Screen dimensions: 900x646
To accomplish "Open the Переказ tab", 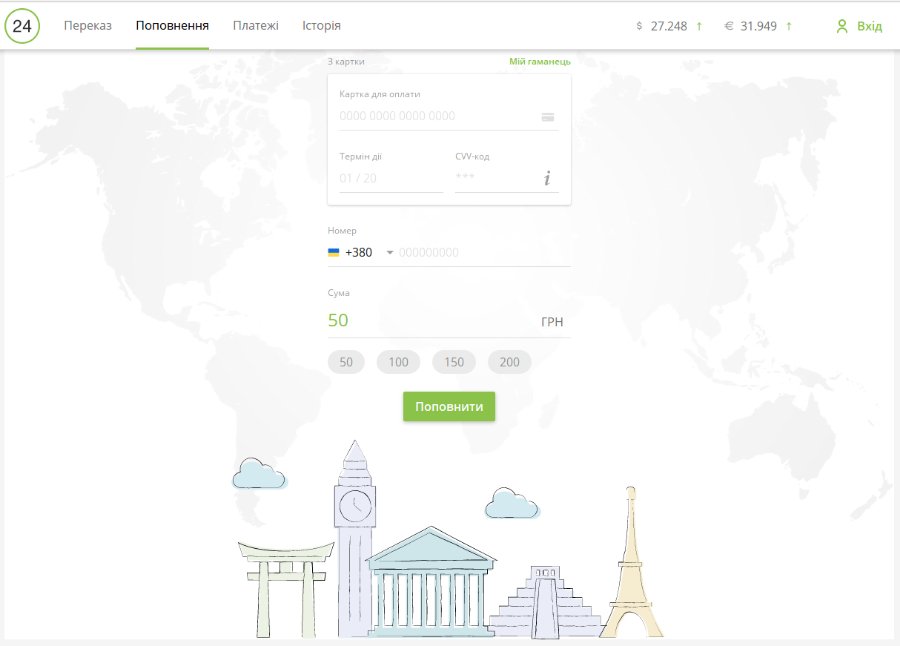I will (x=88, y=26).
